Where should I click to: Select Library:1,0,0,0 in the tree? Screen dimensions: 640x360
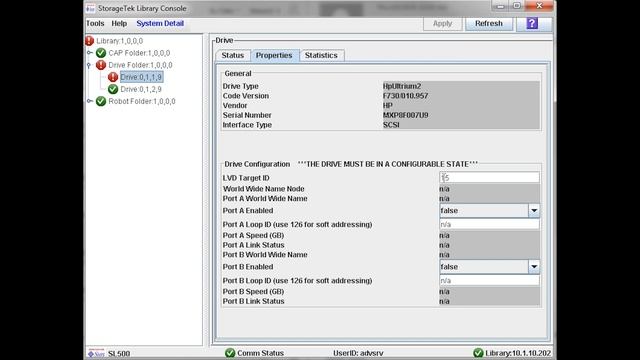[120, 41]
